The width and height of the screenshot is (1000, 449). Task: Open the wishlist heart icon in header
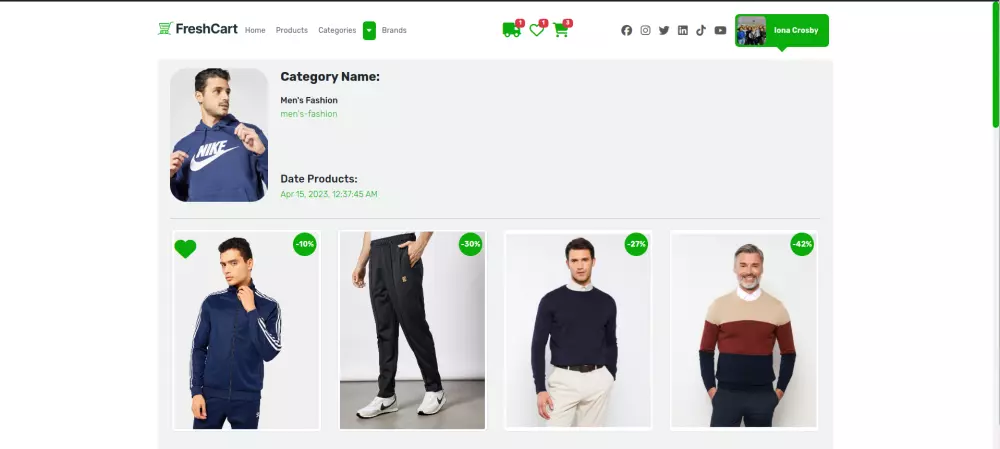point(537,30)
